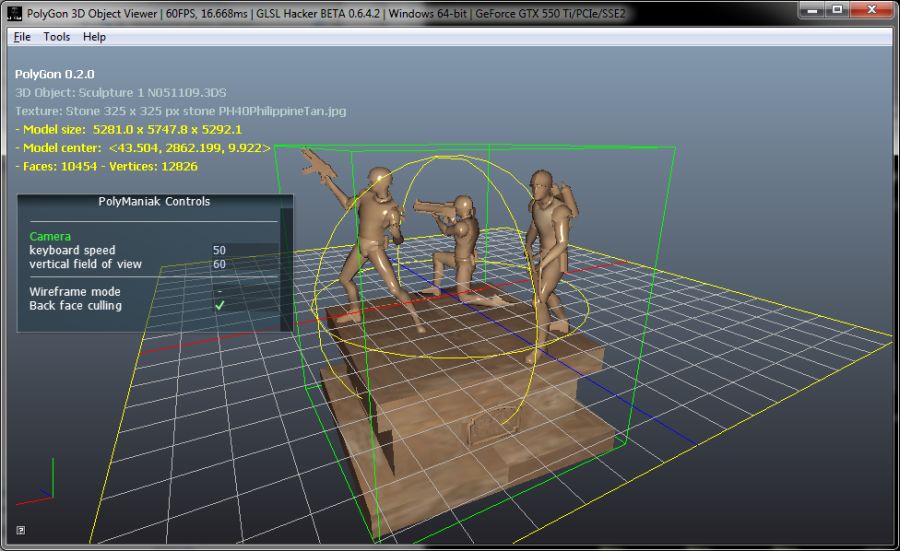
Task: Click the XYZ axis gizmo in the corner
Action: tap(36, 482)
